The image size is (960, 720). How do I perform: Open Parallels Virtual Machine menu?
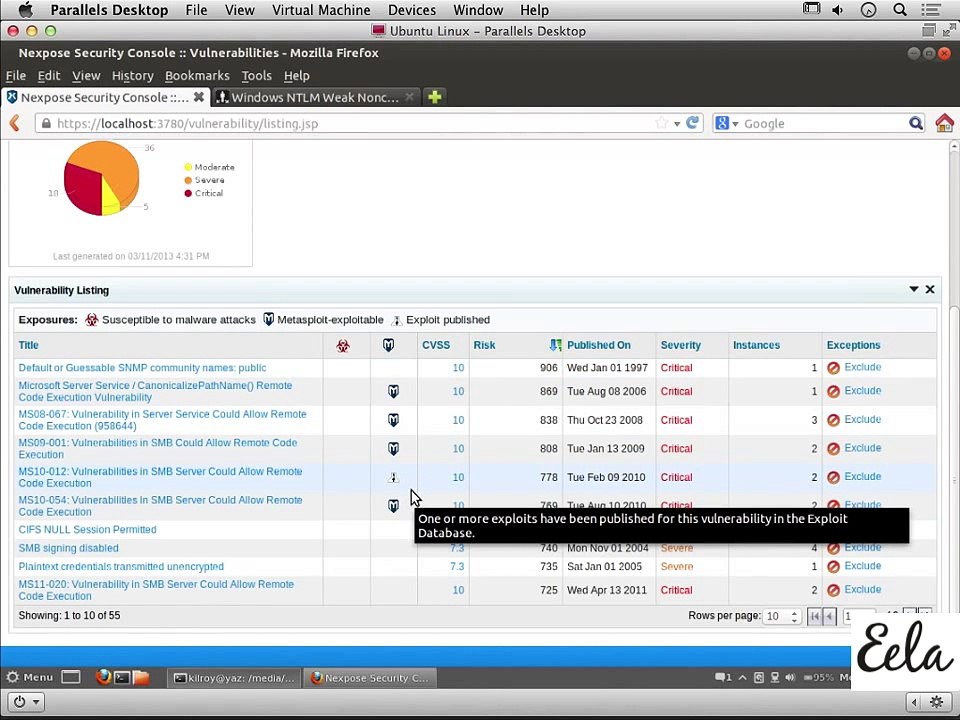[x=321, y=10]
